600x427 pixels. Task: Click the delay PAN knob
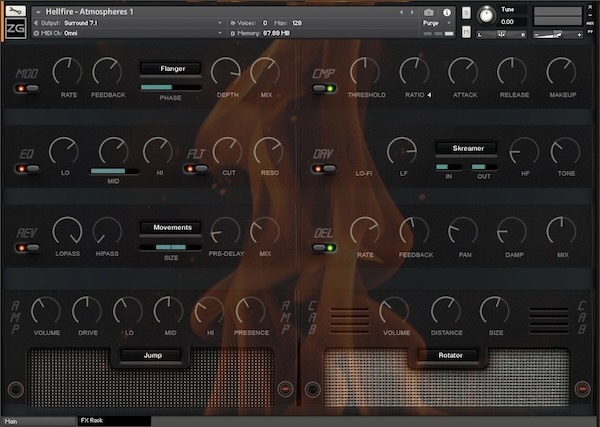463,231
